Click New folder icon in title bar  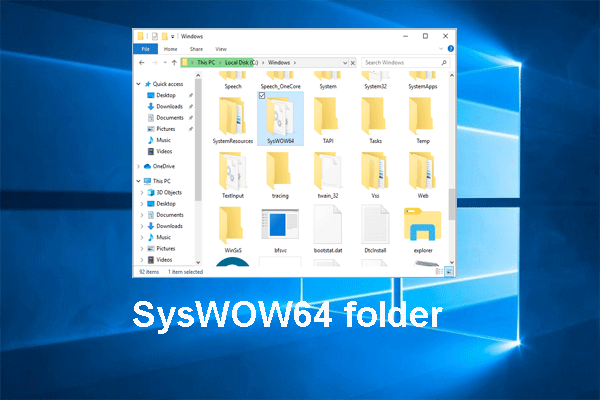(x=165, y=36)
